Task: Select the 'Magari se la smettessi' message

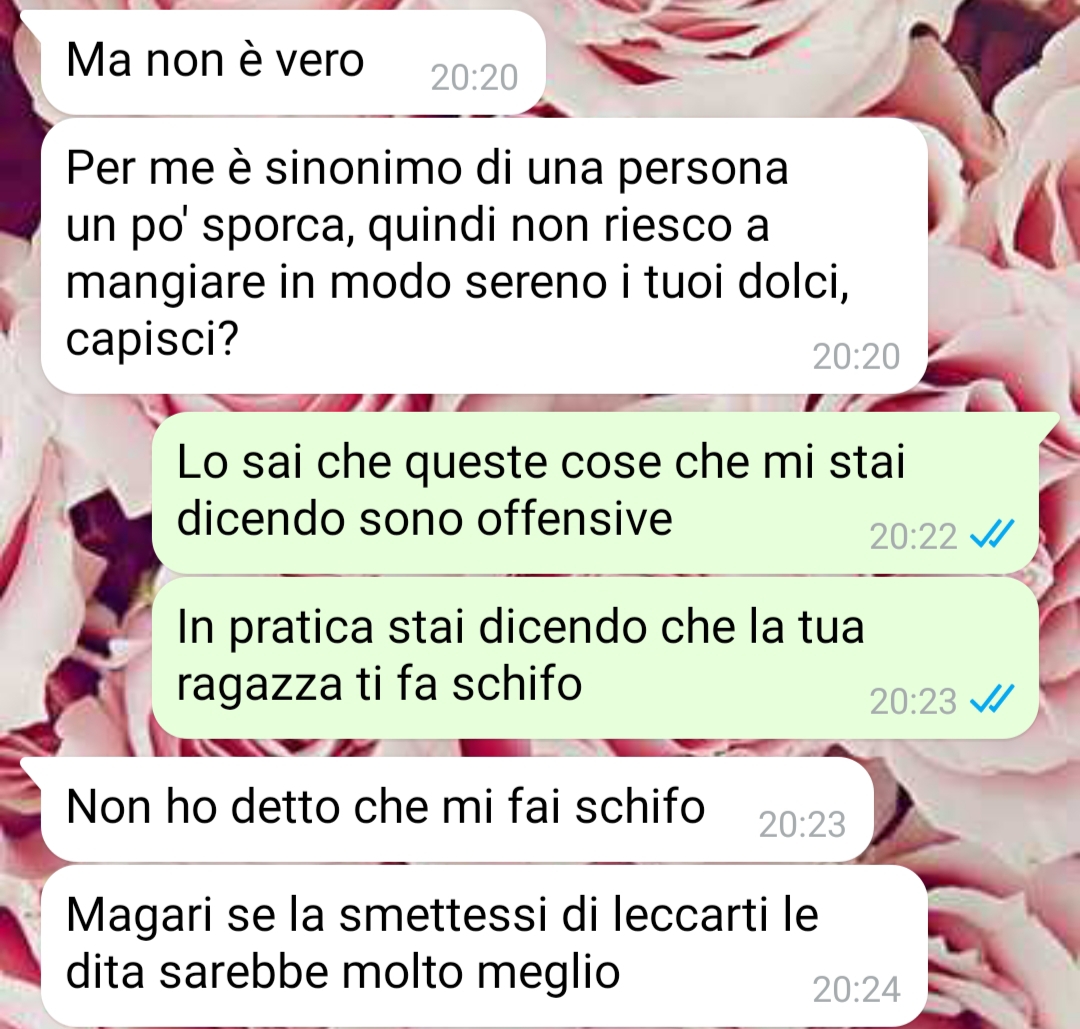Action: [484, 946]
